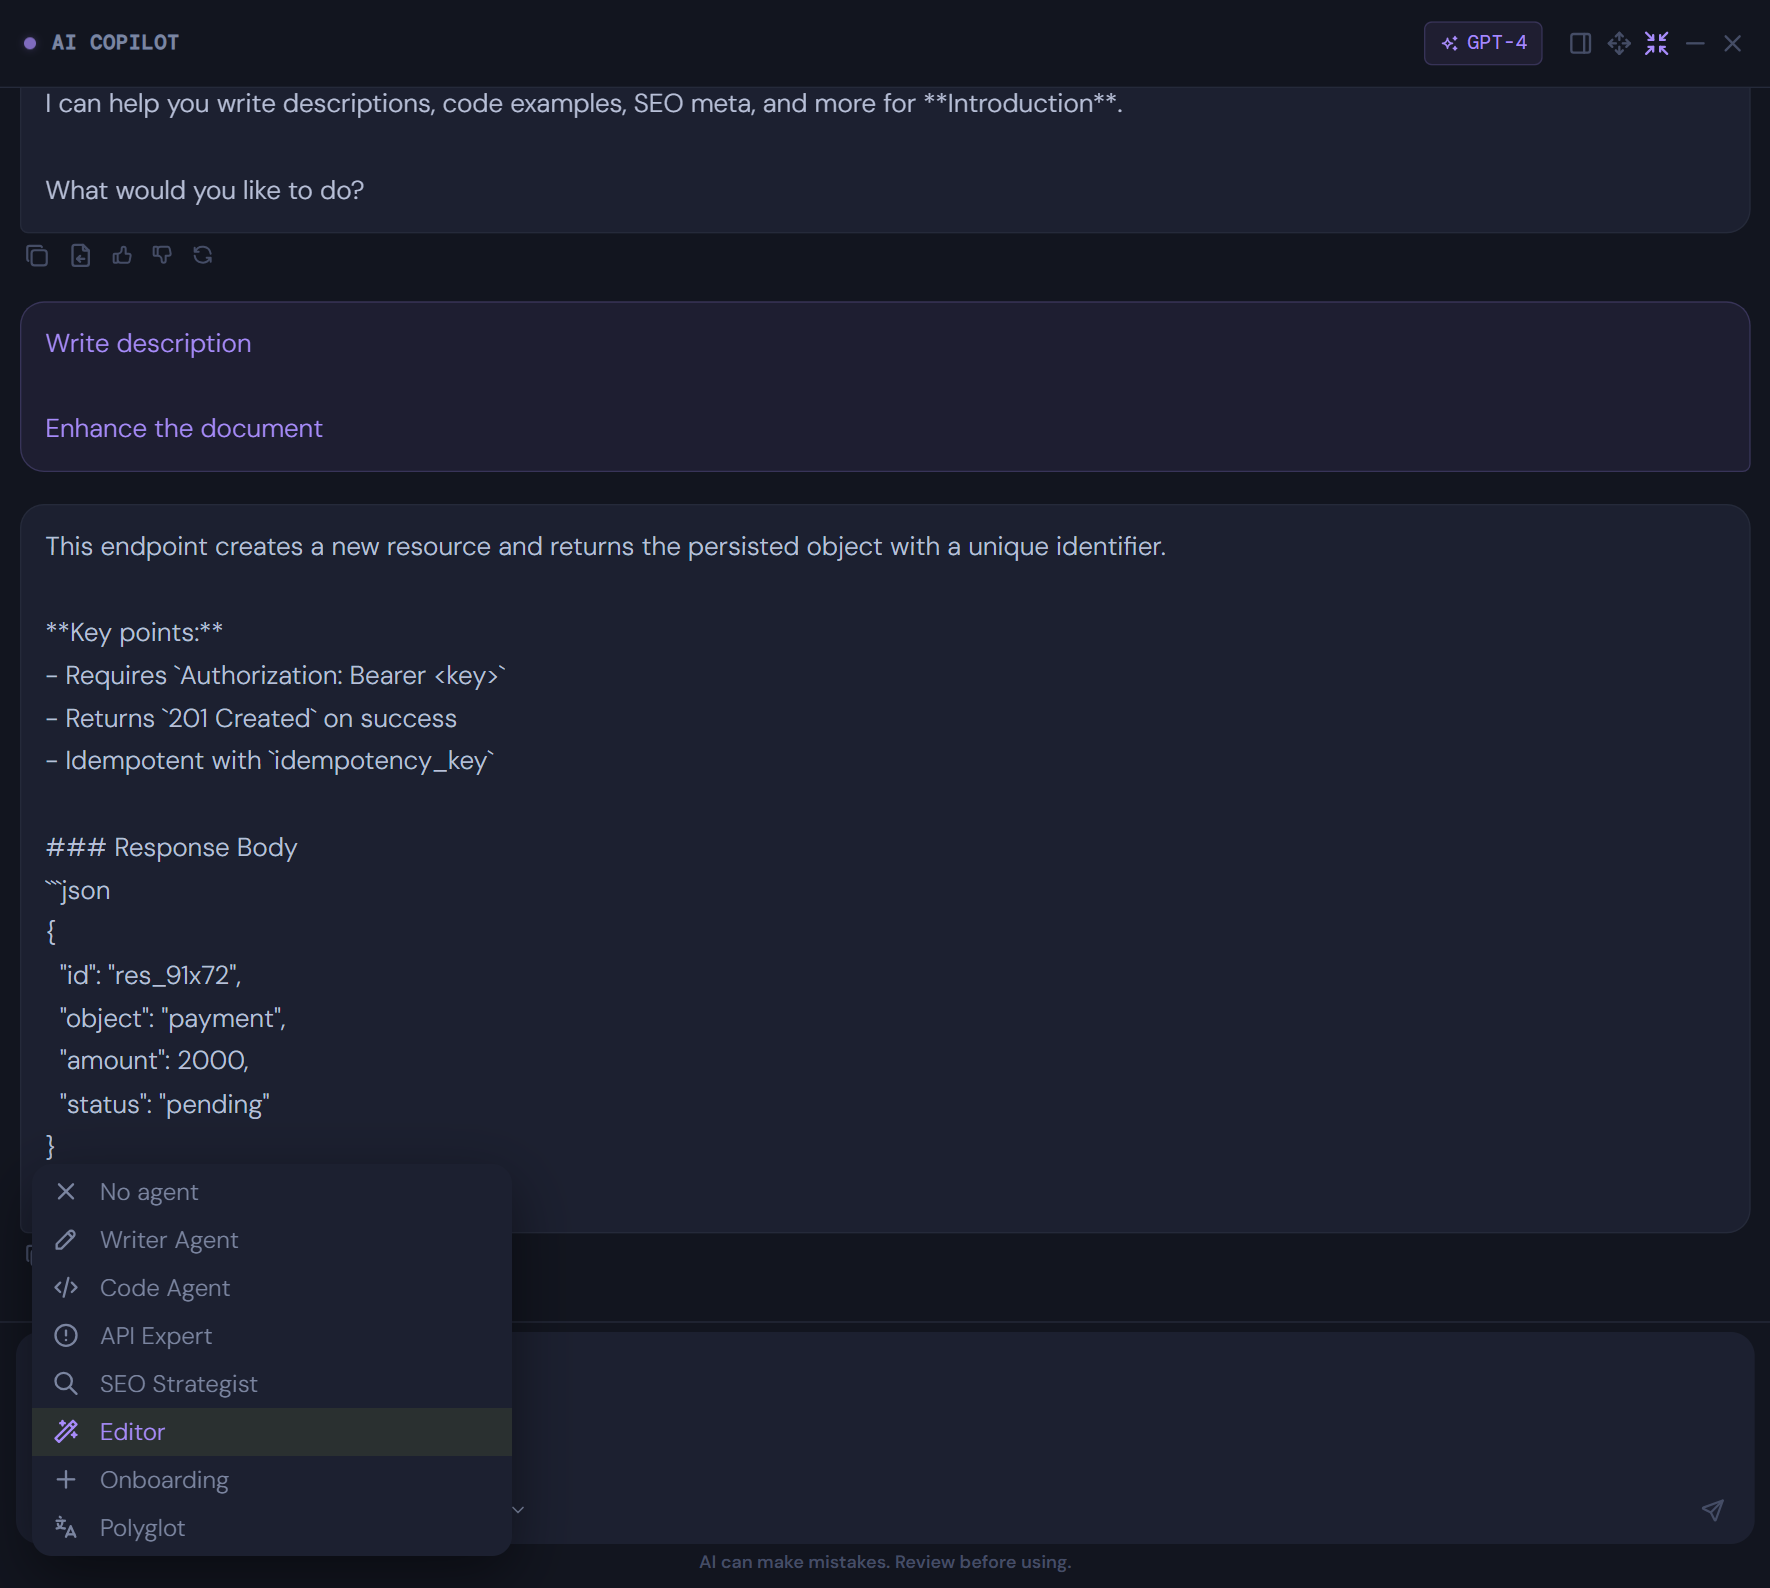Expand the chevron above the message input
Viewport: 1770px width, 1588px height.
tap(518, 1510)
